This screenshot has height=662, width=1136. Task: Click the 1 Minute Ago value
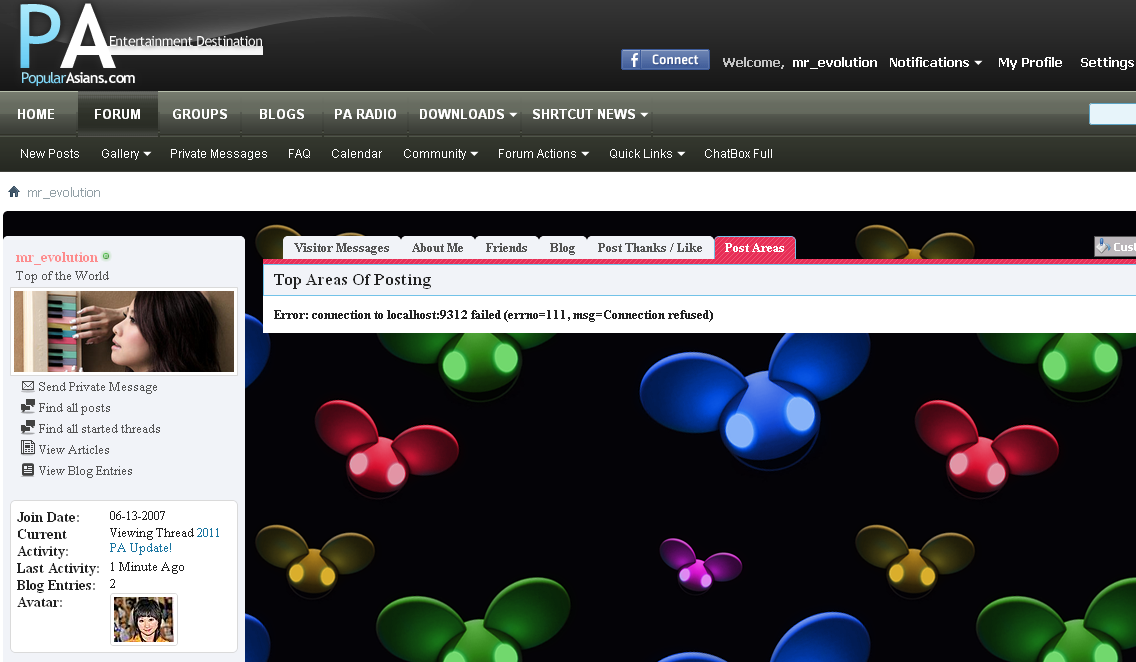[x=147, y=566]
